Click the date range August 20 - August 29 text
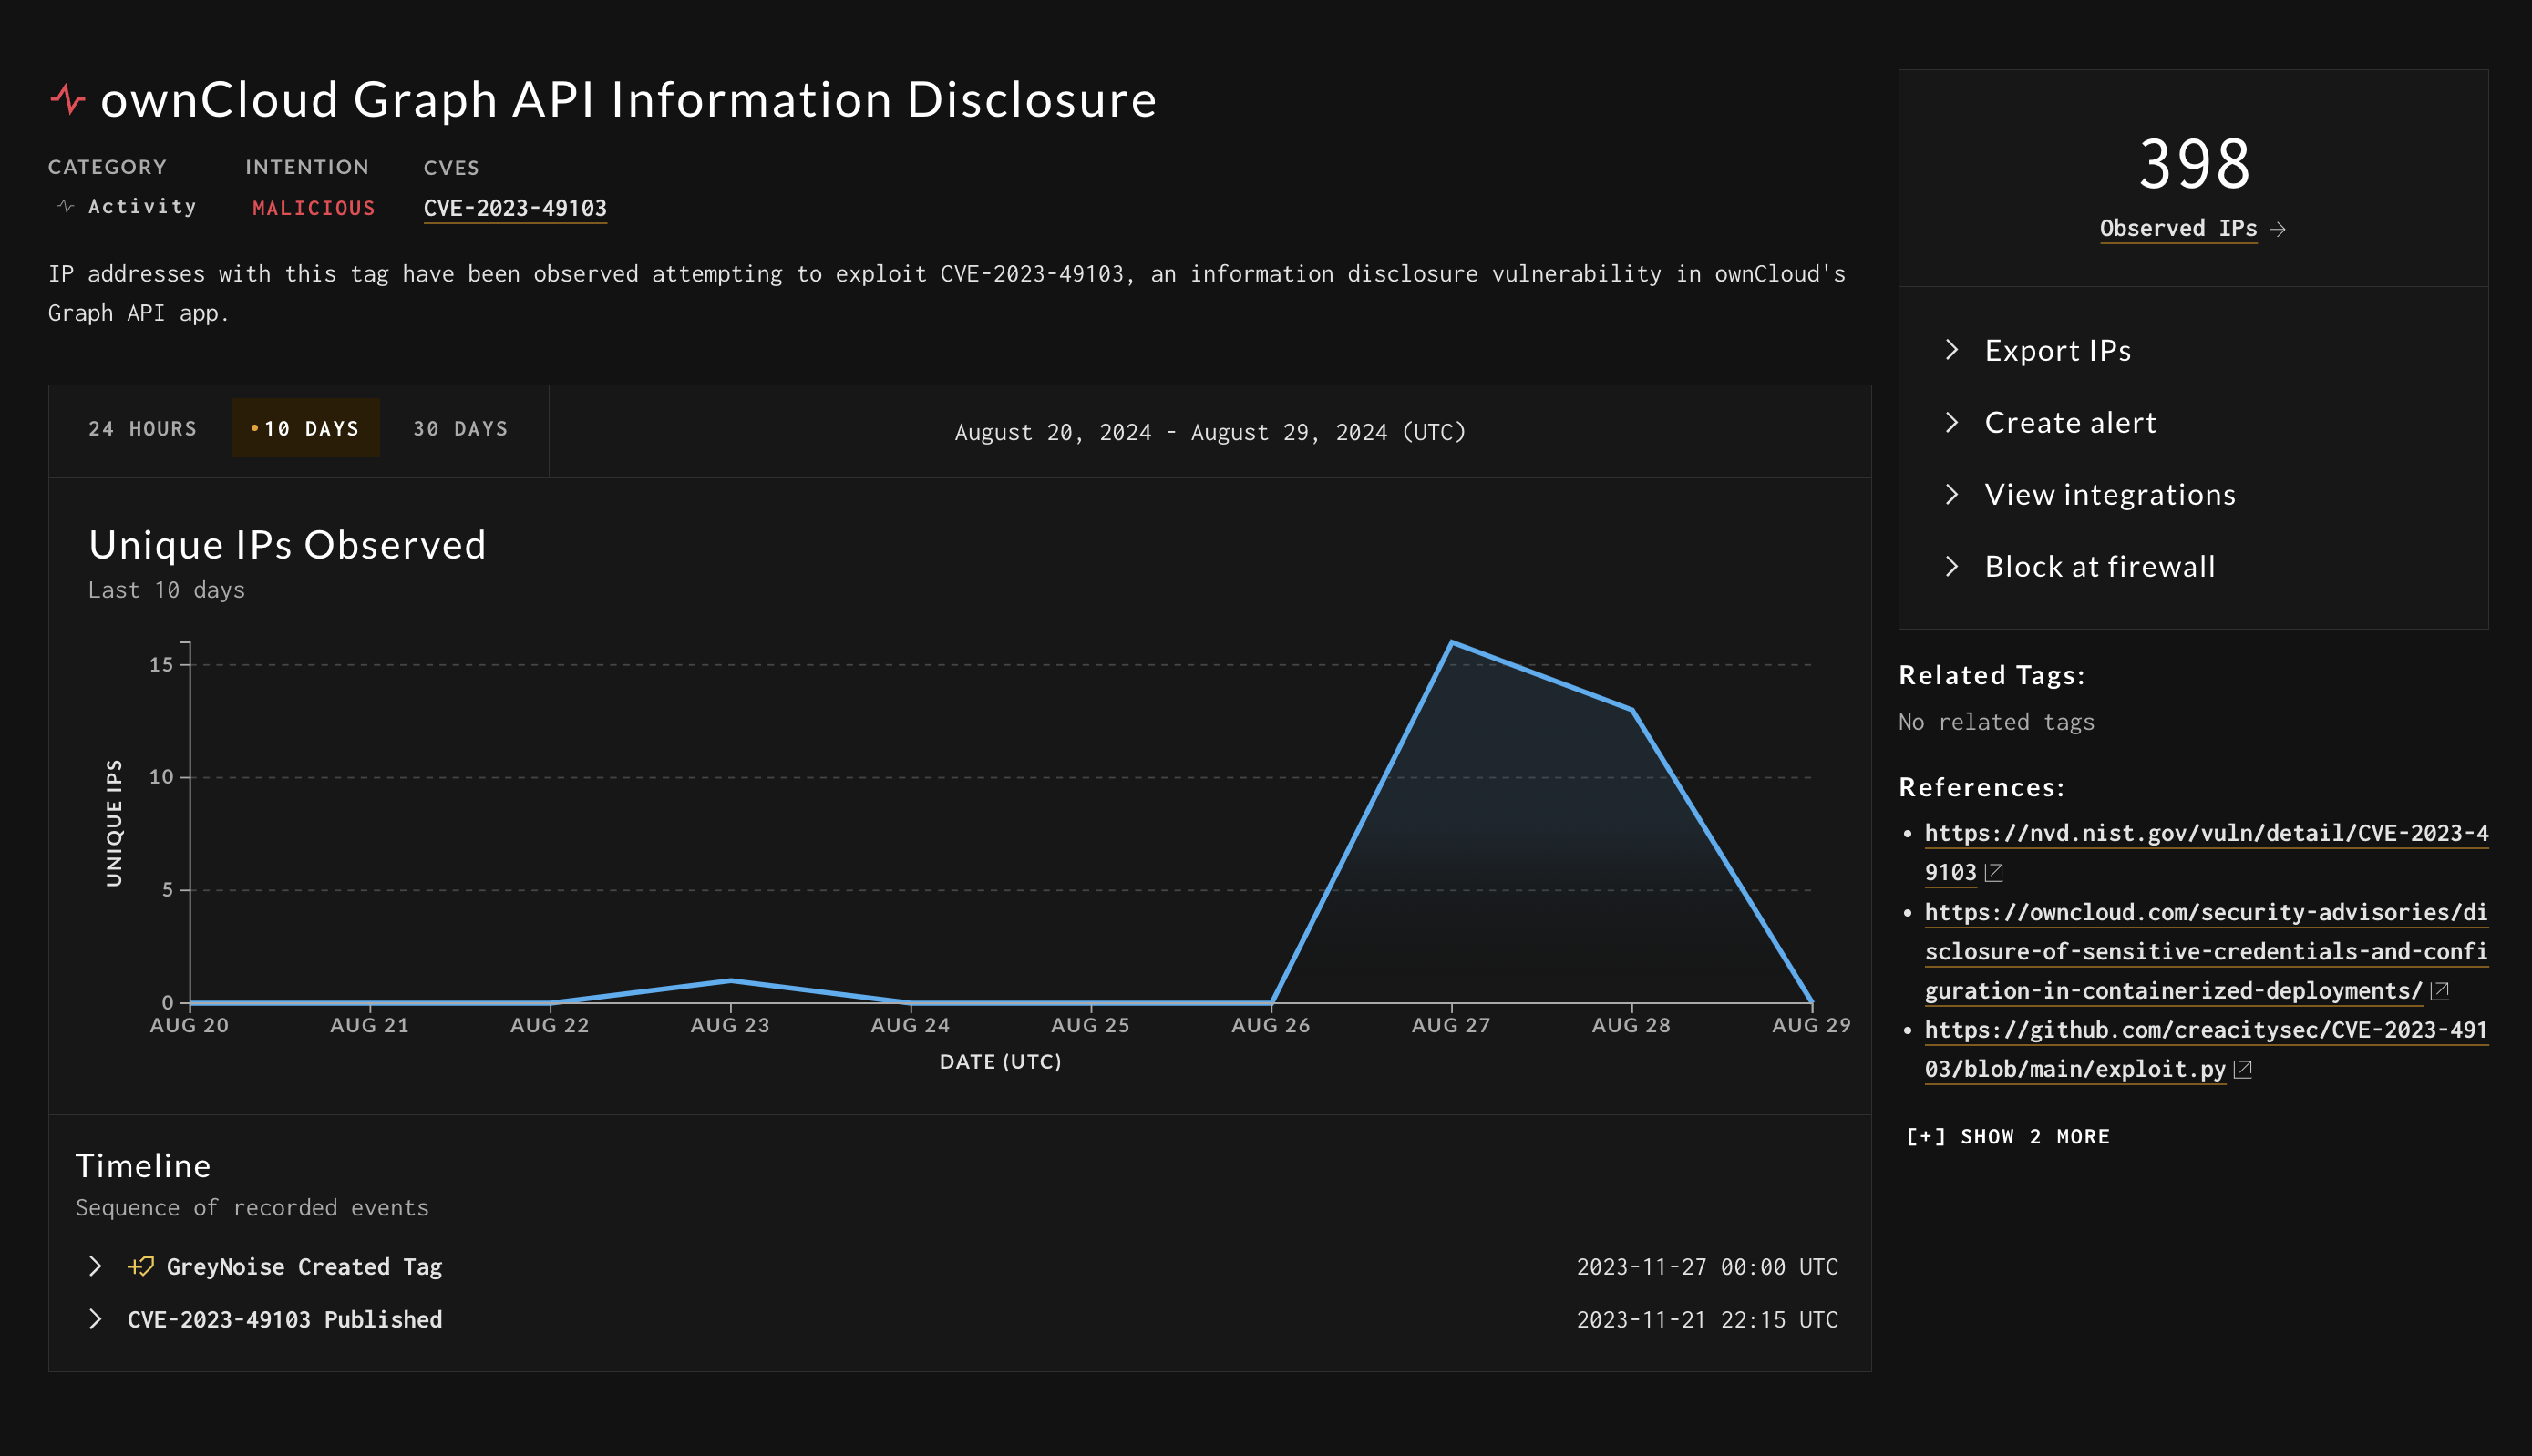 (1210, 432)
